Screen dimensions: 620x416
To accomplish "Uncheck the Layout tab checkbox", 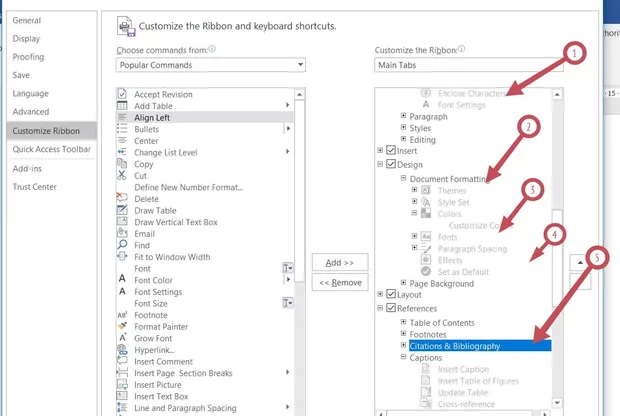I will pos(391,294).
